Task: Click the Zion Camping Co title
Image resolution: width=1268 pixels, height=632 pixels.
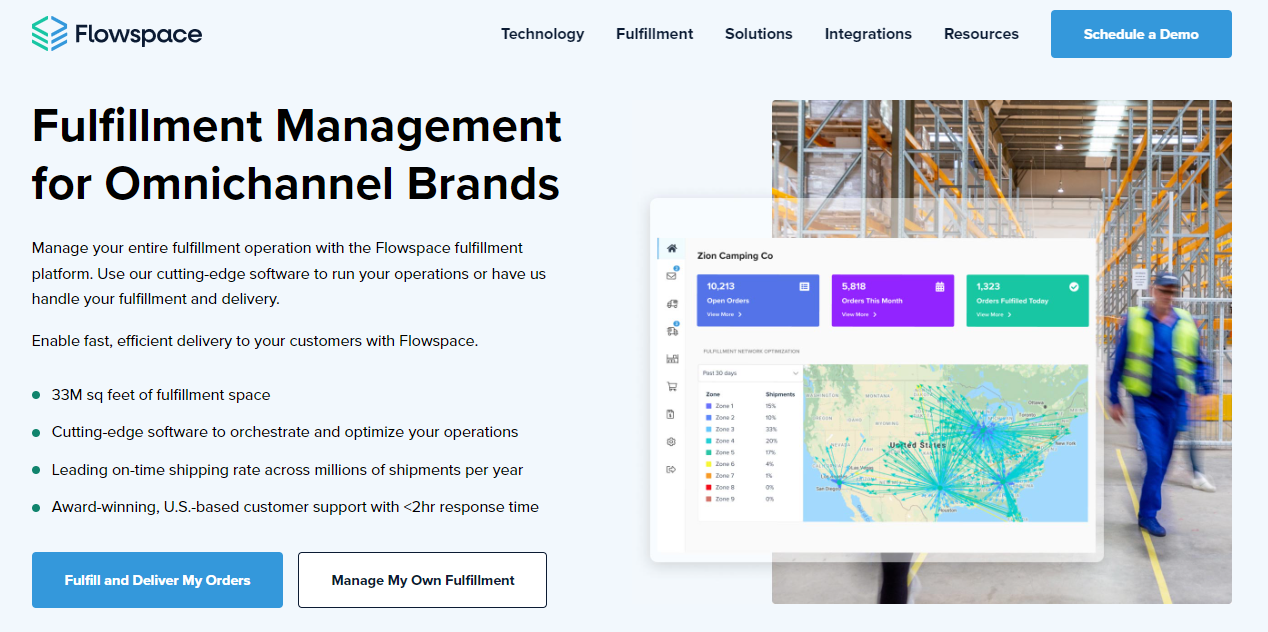Action: click(x=735, y=256)
